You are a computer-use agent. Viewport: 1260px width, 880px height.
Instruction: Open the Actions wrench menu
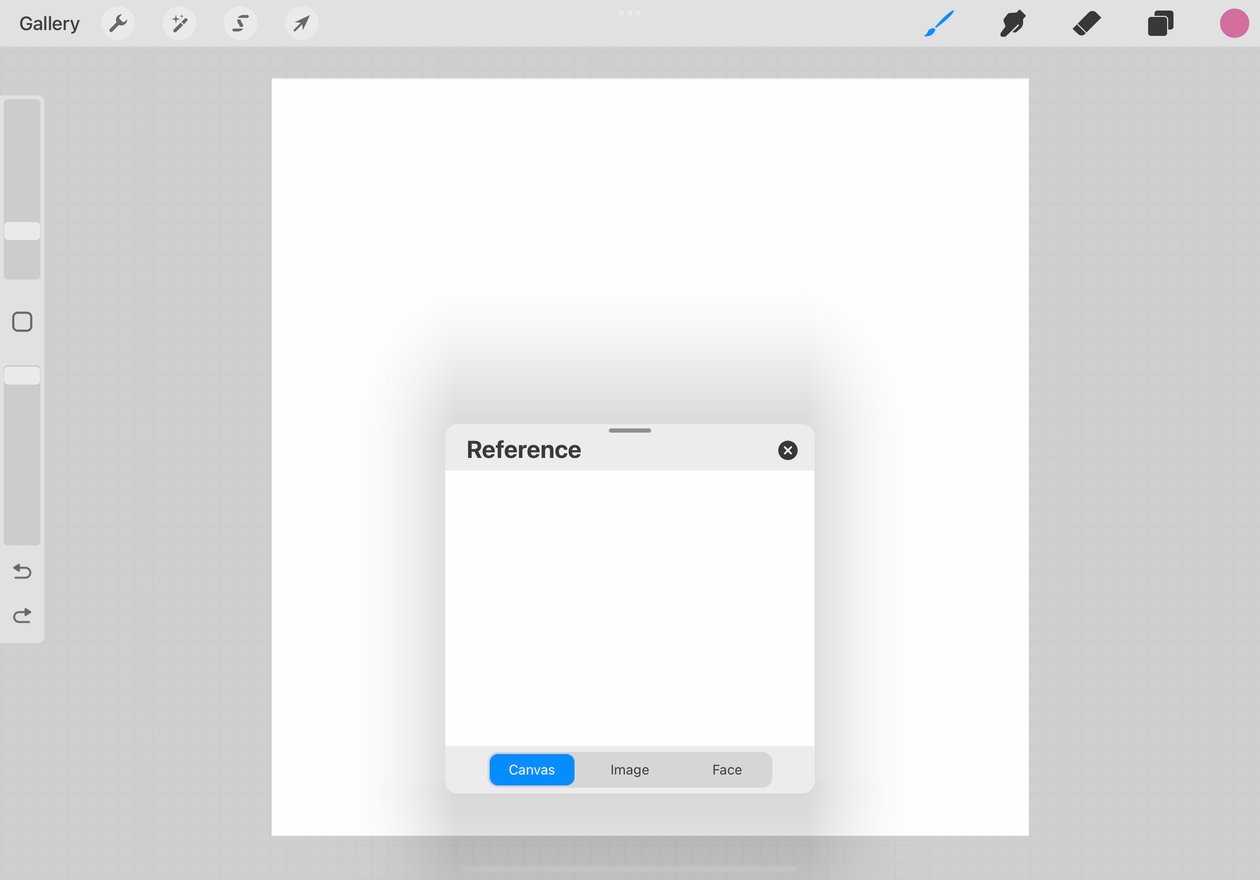pyautogui.click(x=118, y=23)
